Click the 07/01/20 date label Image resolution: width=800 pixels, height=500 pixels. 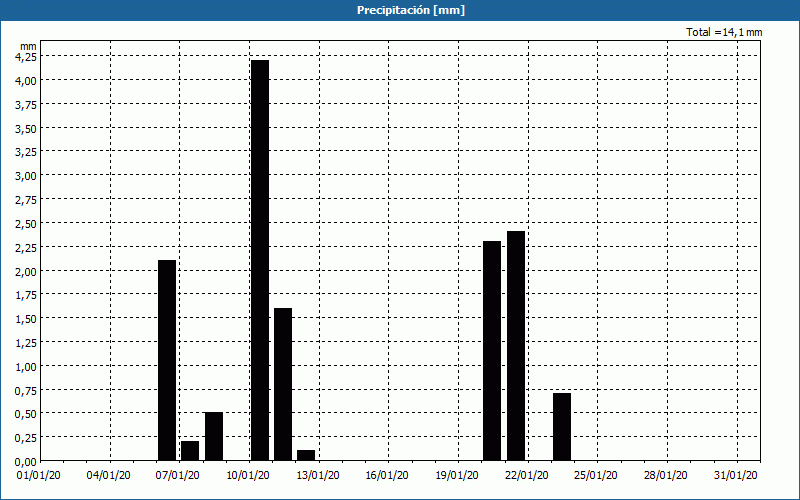(x=178, y=476)
